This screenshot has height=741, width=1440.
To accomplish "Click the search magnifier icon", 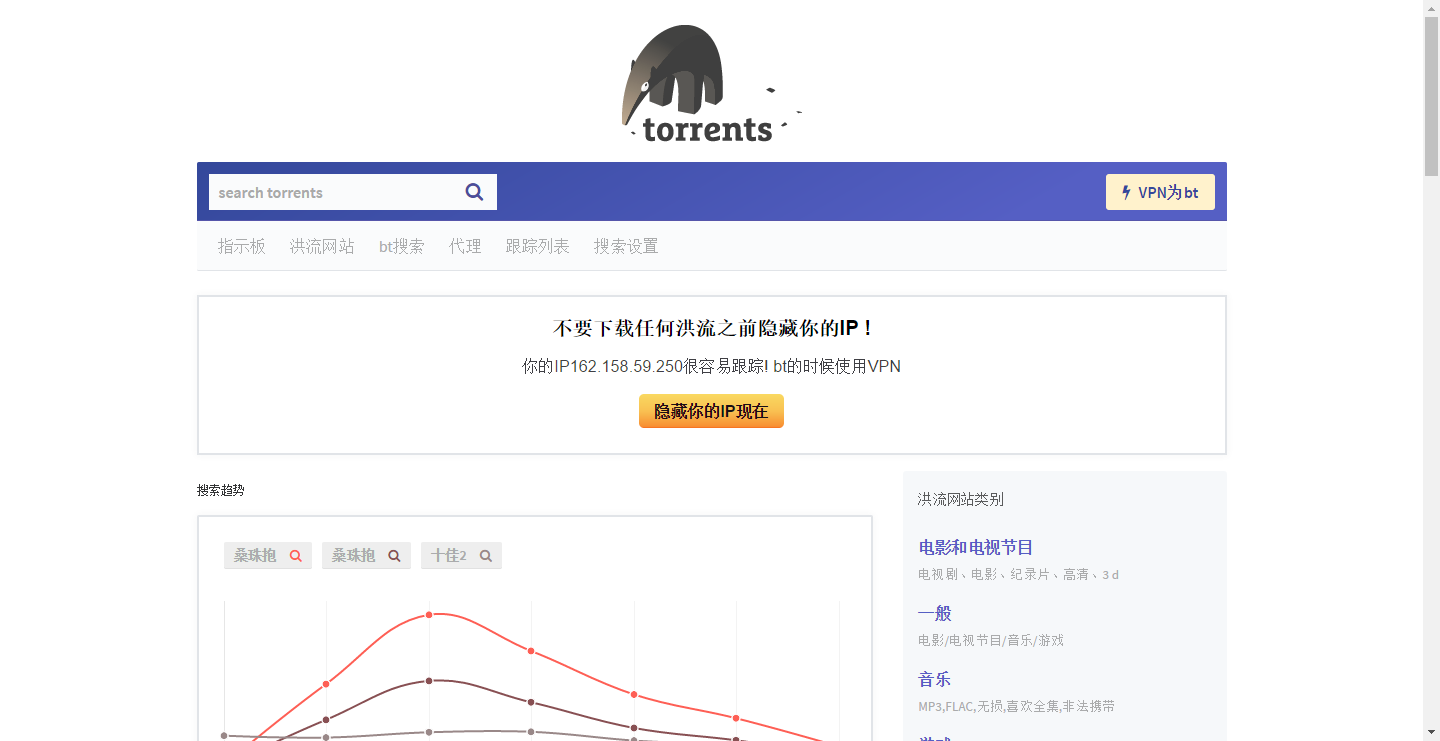I will [x=474, y=192].
